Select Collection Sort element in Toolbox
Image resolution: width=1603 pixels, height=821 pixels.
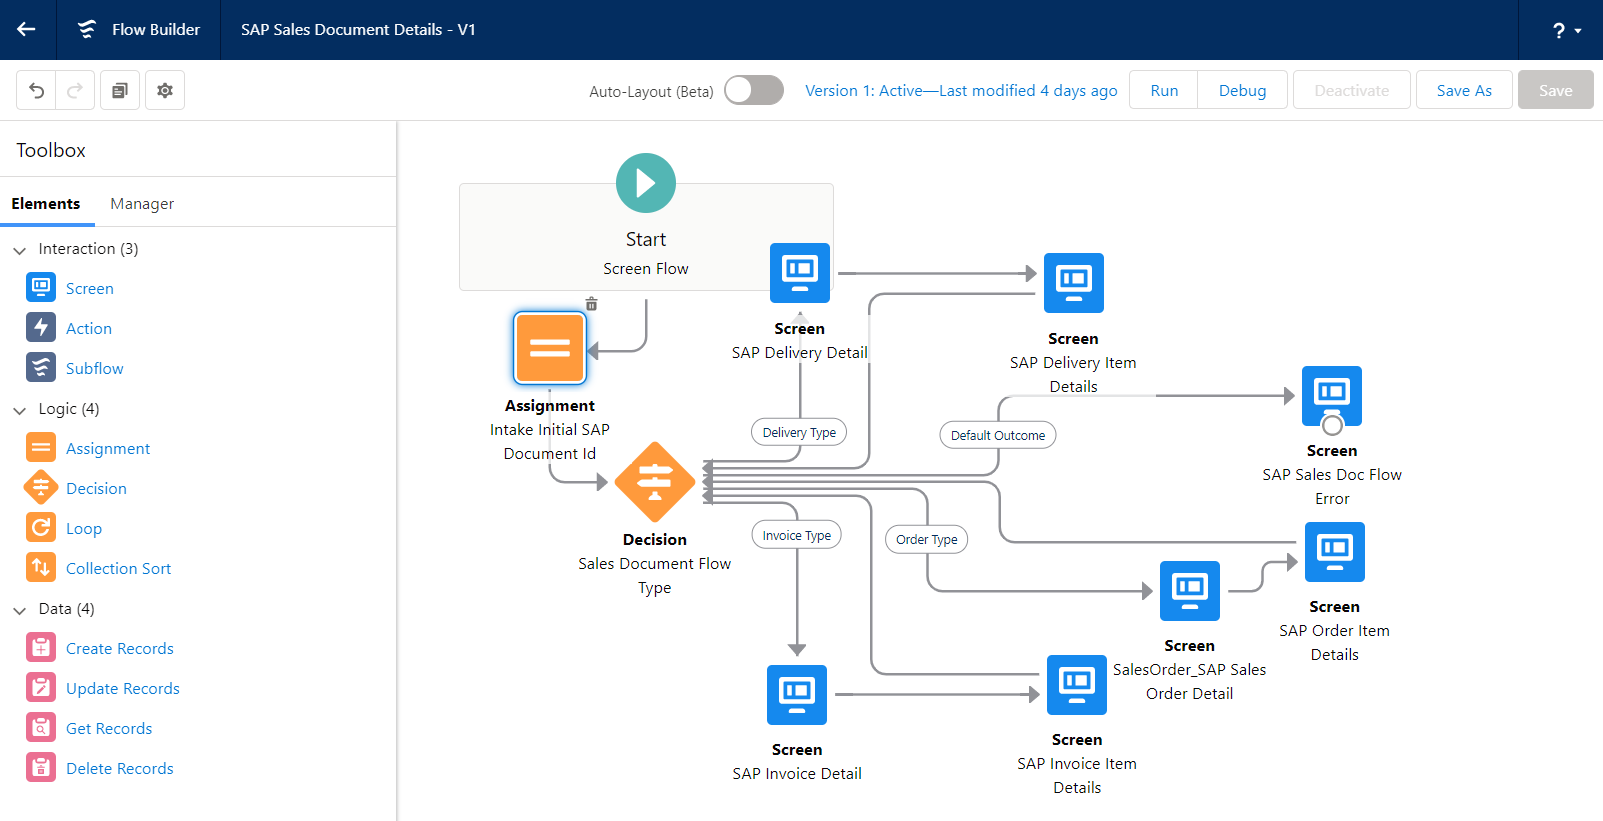pyautogui.click(x=99, y=568)
